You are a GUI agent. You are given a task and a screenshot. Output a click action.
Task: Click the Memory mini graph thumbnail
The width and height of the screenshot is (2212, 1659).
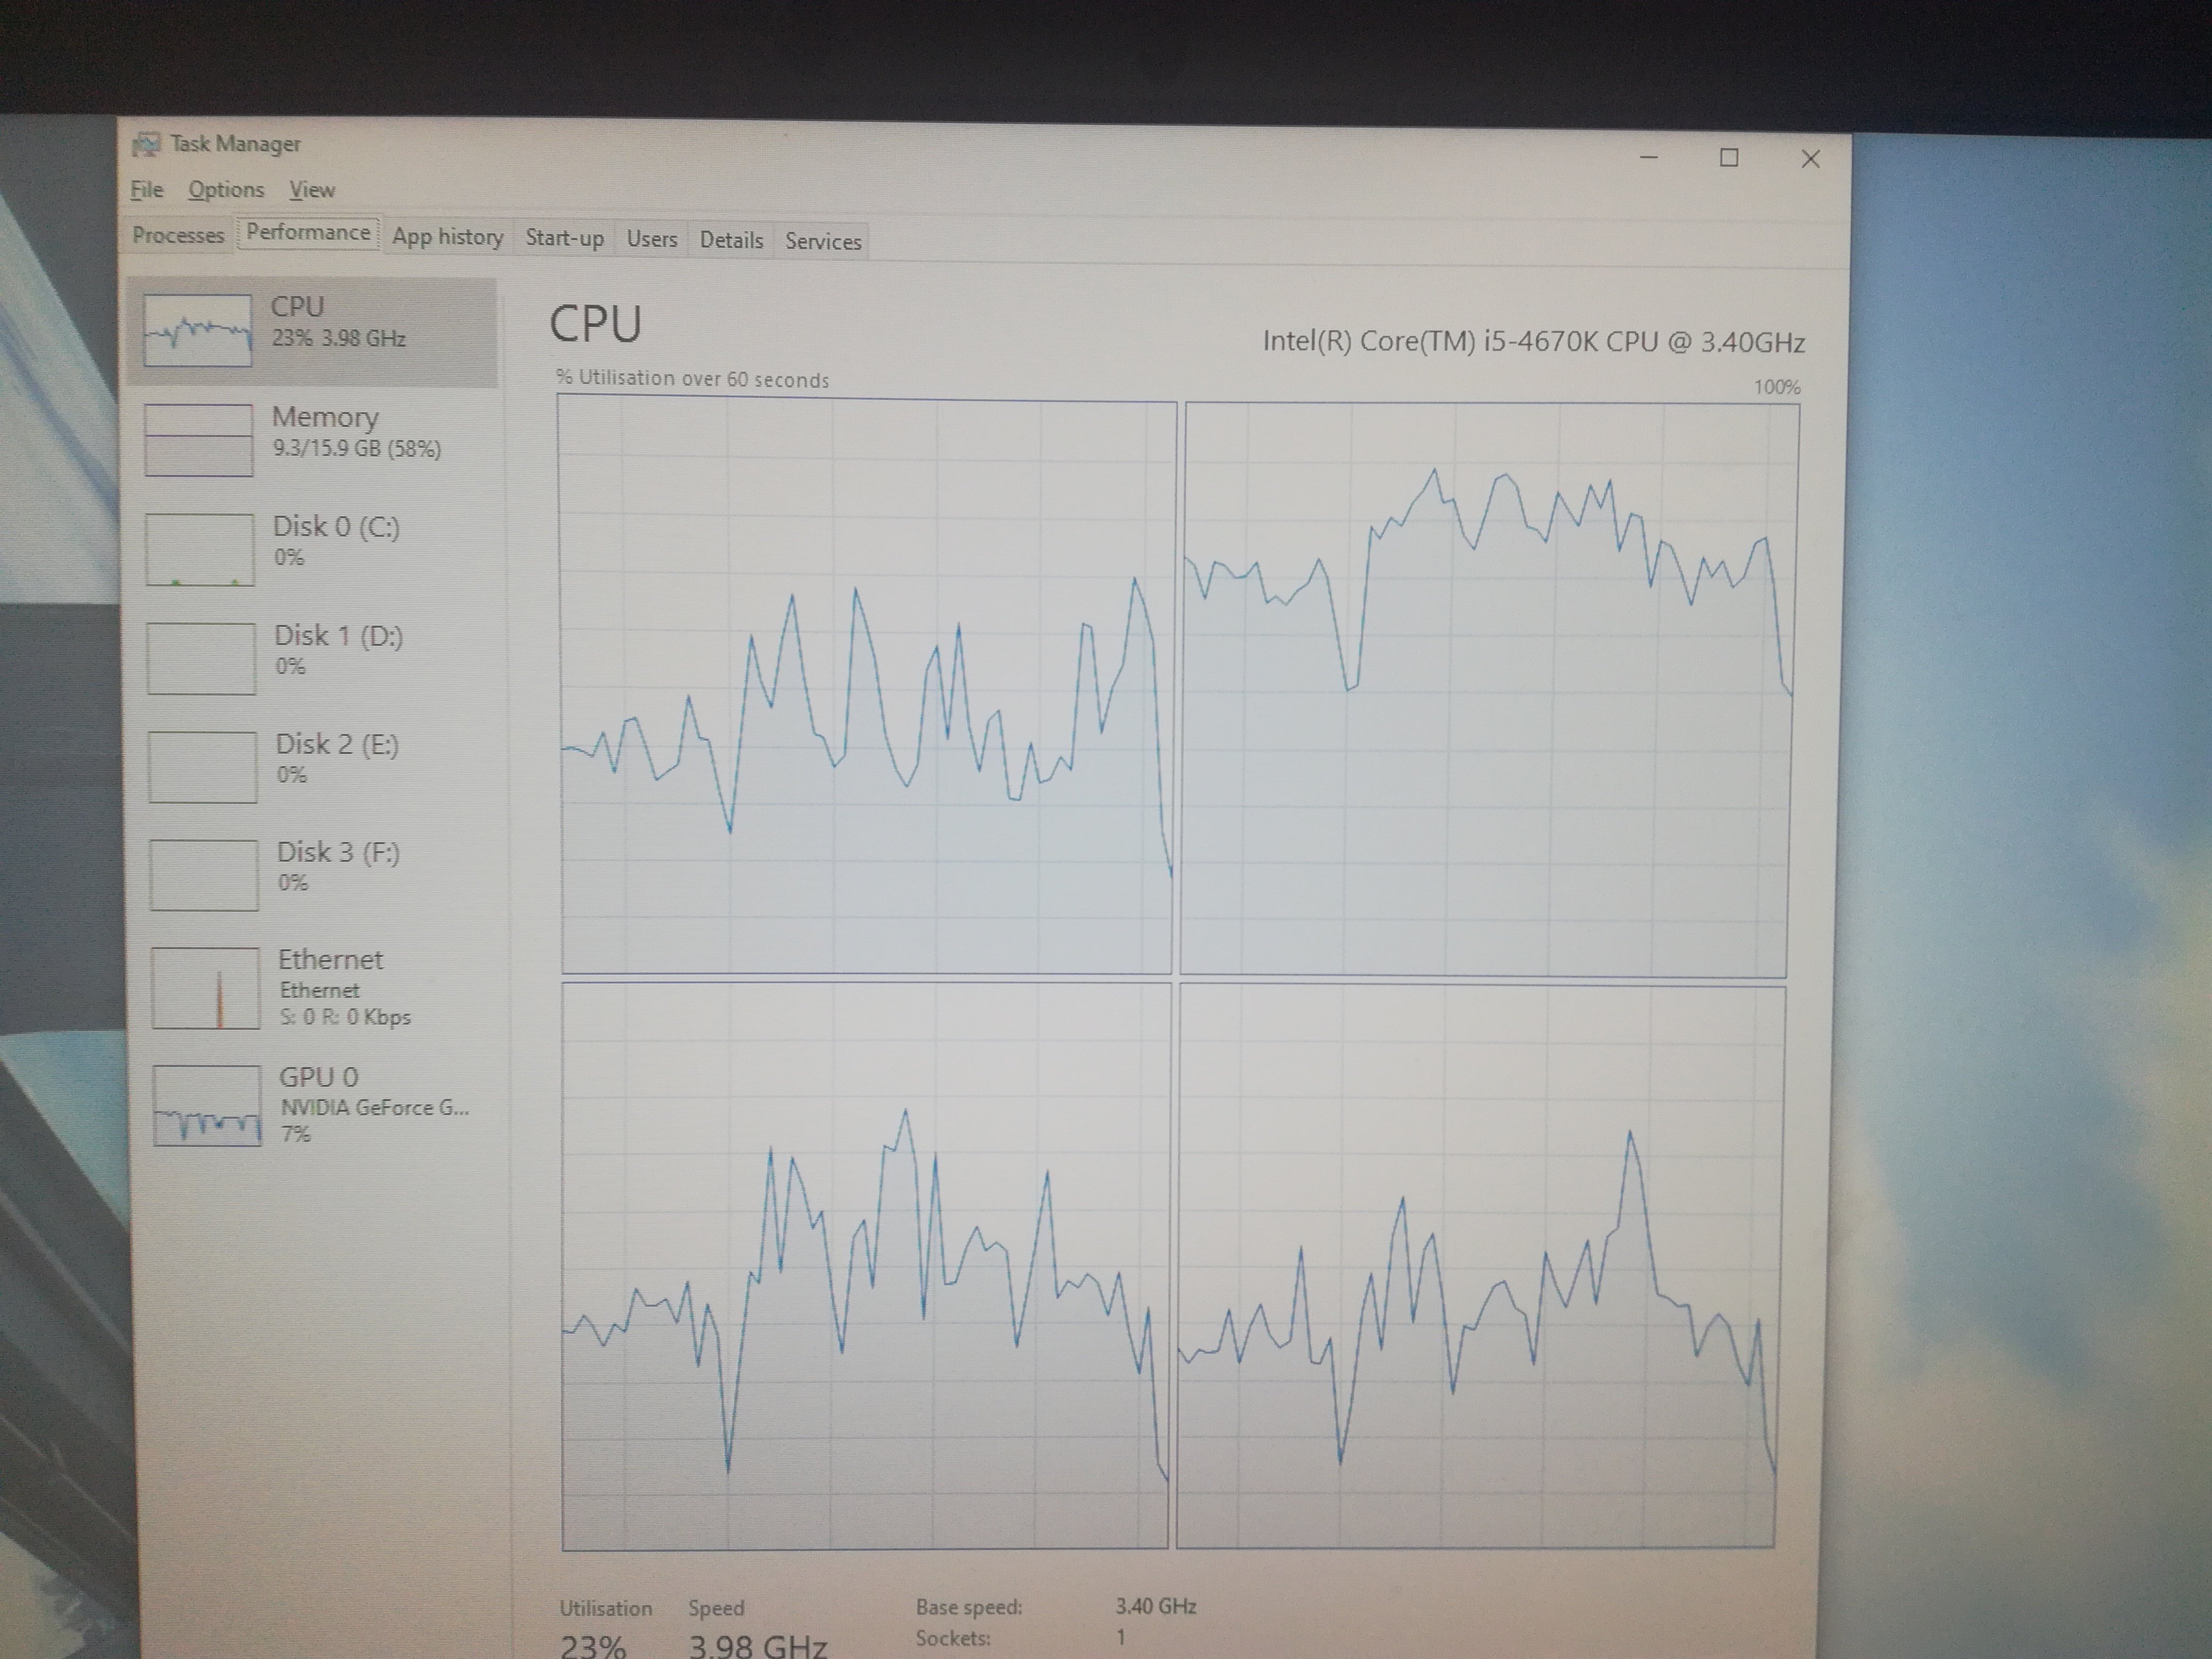[198, 440]
